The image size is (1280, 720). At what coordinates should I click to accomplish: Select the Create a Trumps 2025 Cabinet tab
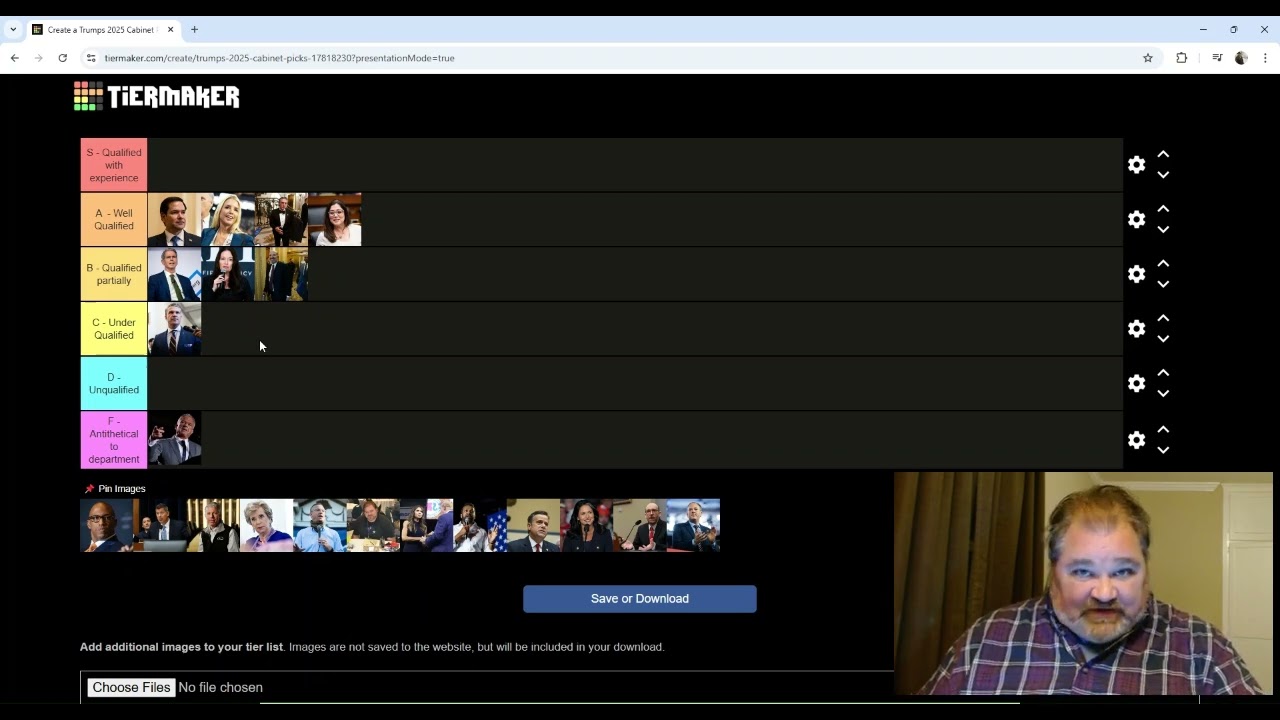point(103,30)
